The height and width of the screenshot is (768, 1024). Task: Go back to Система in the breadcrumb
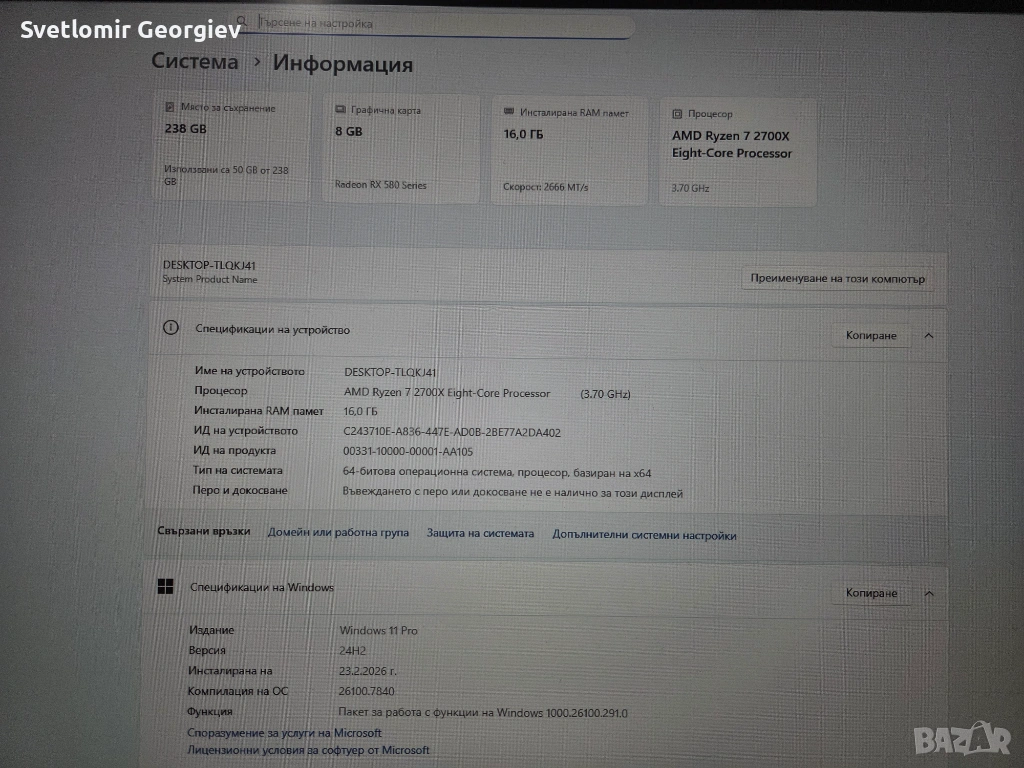(x=195, y=61)
